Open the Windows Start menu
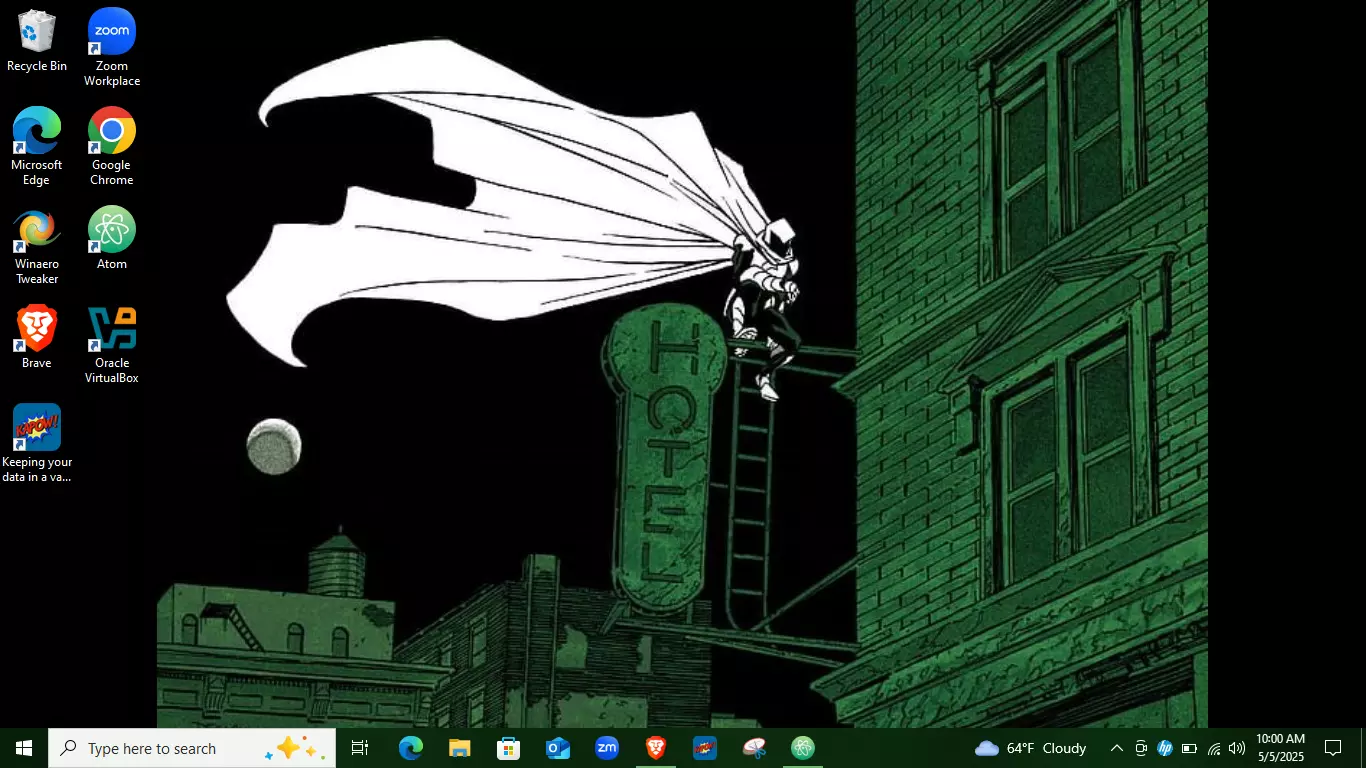1366x768 pixels. point(24,748)
